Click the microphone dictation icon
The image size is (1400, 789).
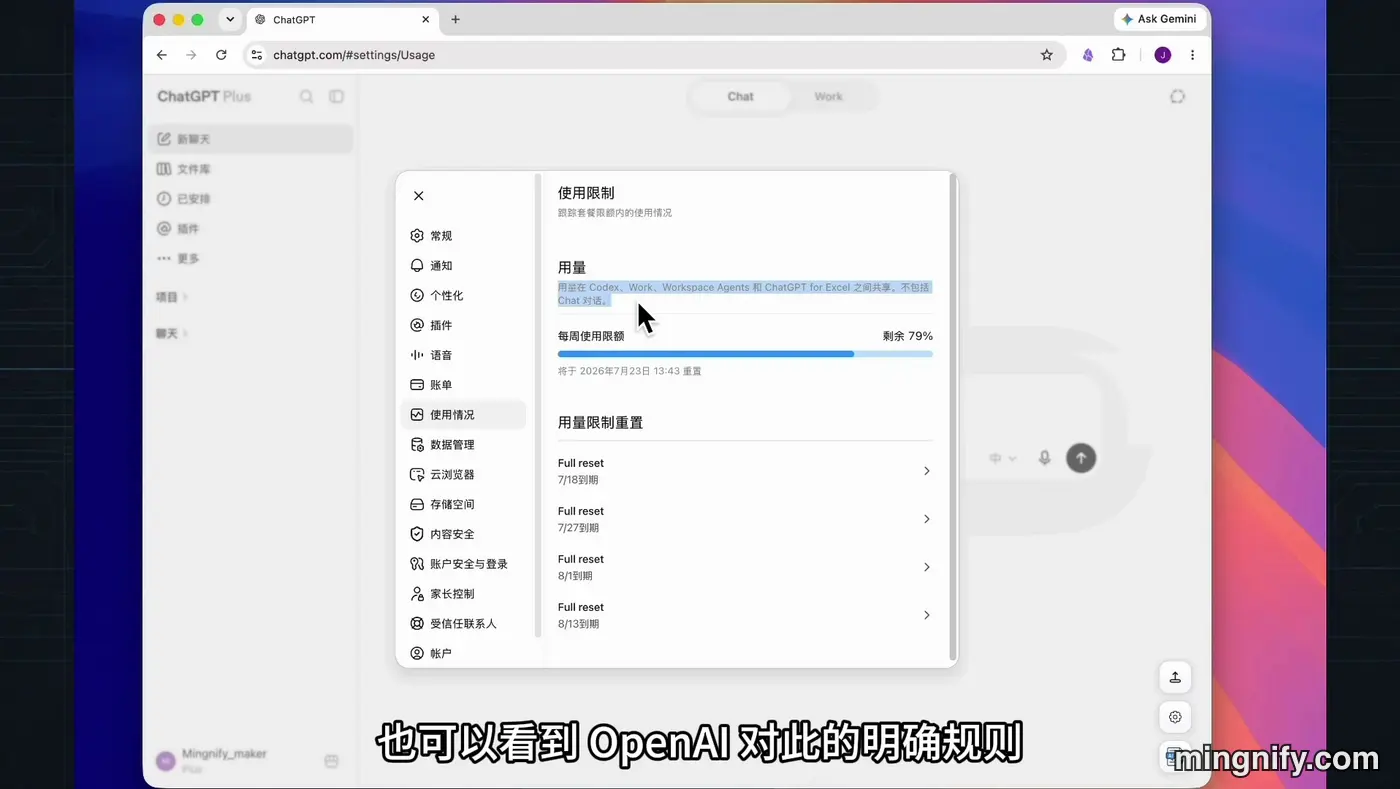tap(1044, 458)
